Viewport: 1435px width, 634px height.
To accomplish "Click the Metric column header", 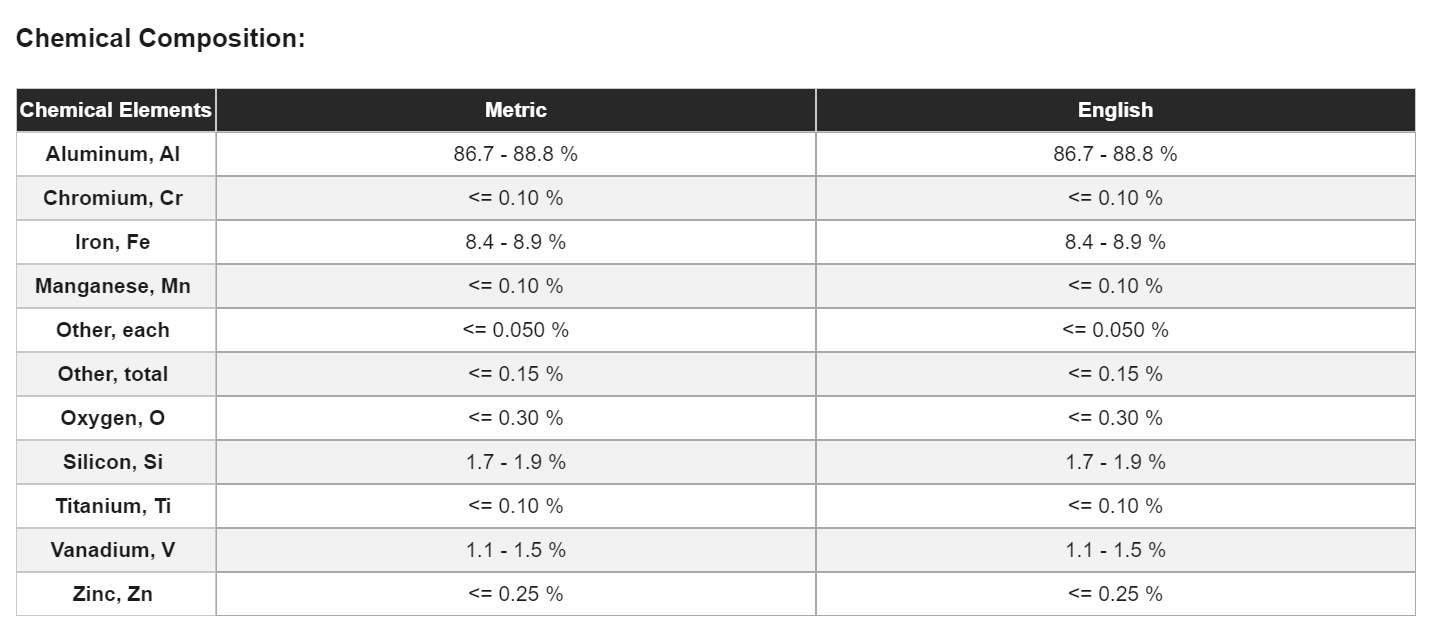I will pyautogui.click(x=515, y=110).
